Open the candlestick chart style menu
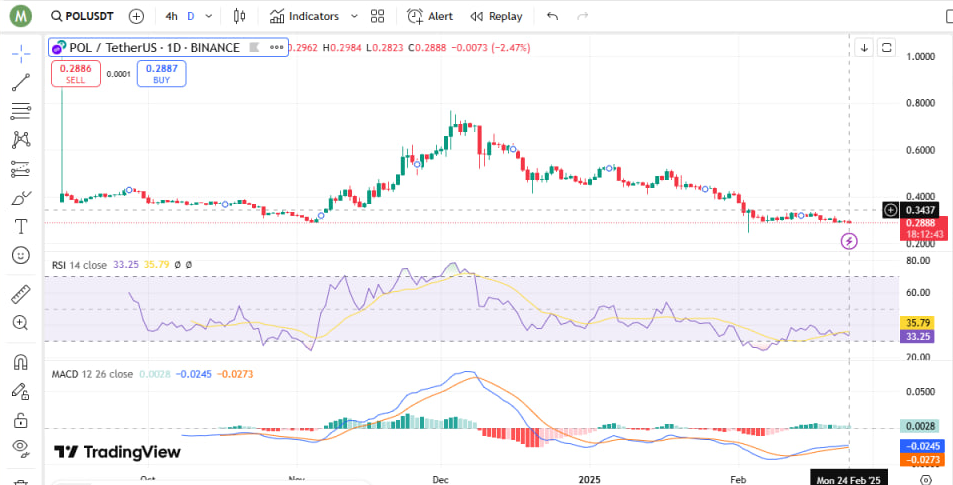 [x=239, y=16]
